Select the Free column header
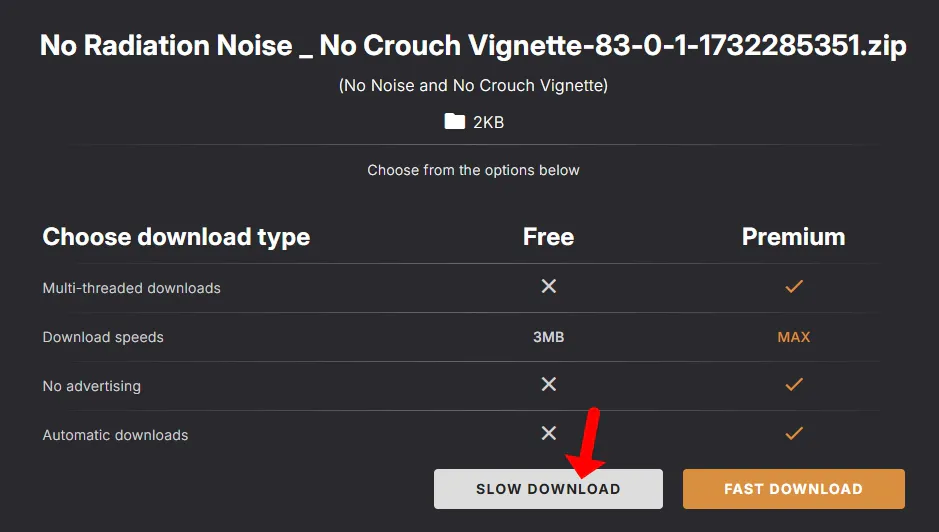The height and width of the screenshot is (532, 939). [548, 237]
